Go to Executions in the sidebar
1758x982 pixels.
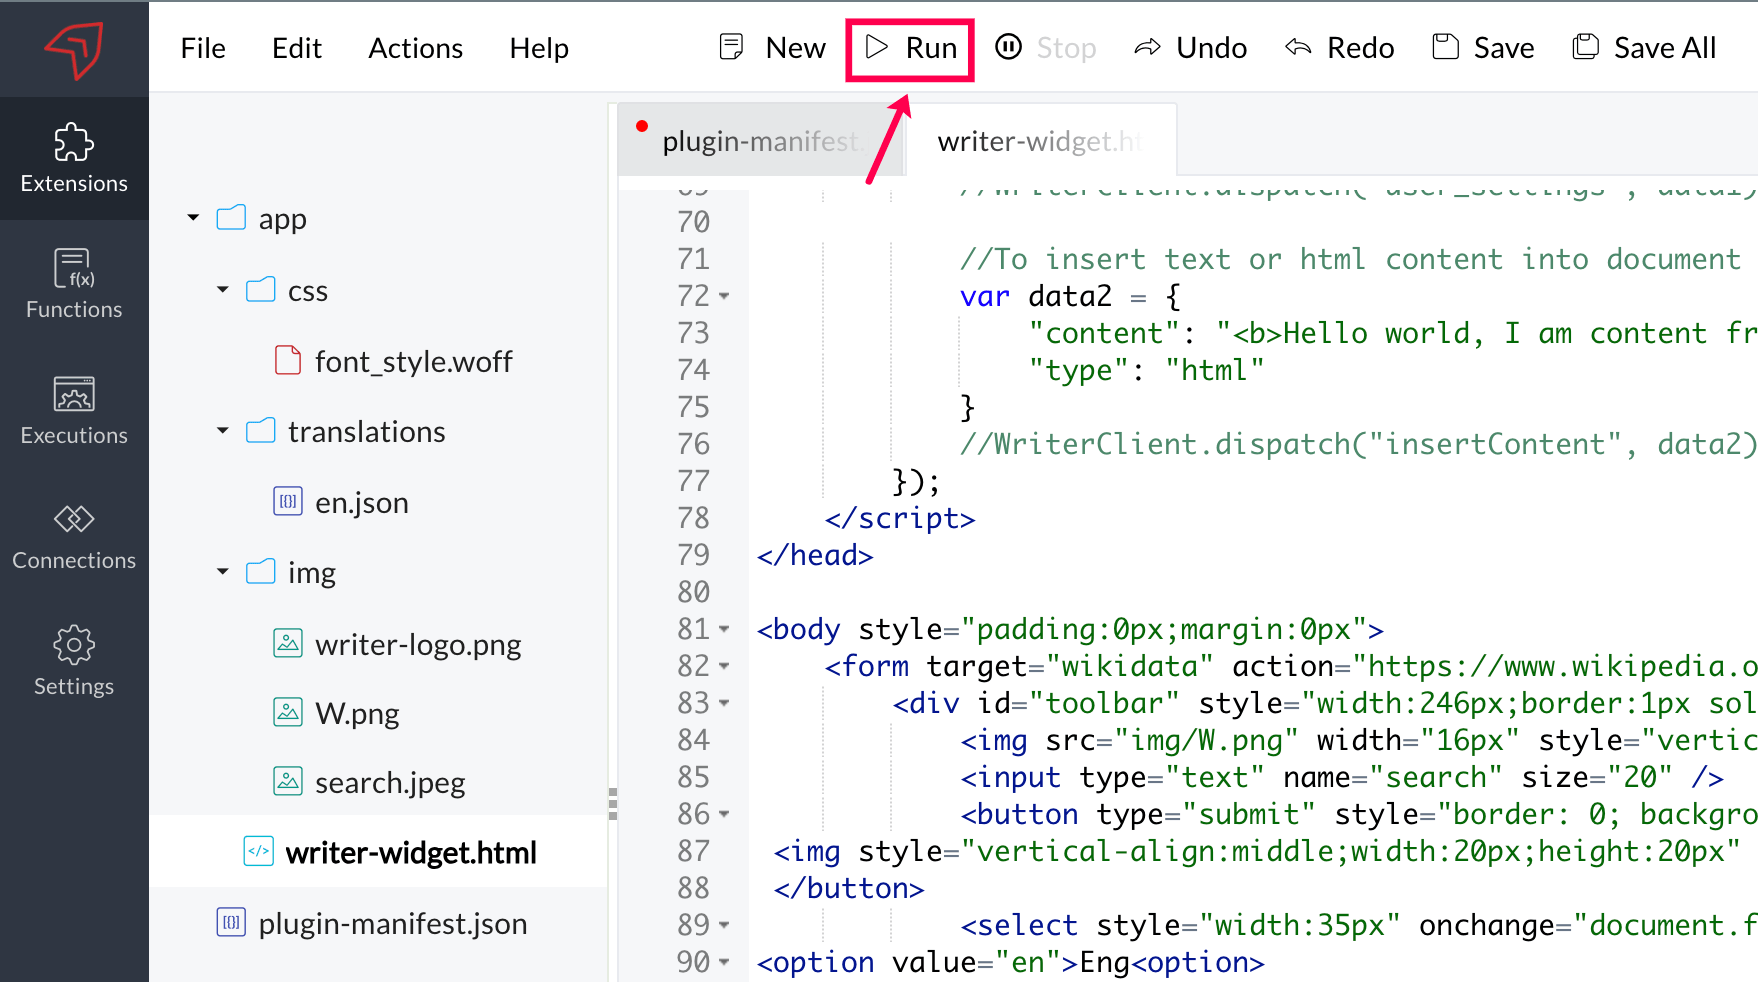point(74,410)
